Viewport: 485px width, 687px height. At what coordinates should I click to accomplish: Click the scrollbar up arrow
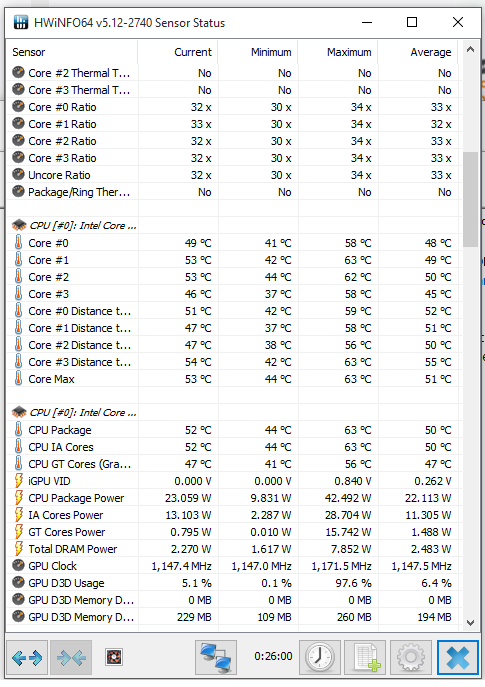(x=471, y=50)
